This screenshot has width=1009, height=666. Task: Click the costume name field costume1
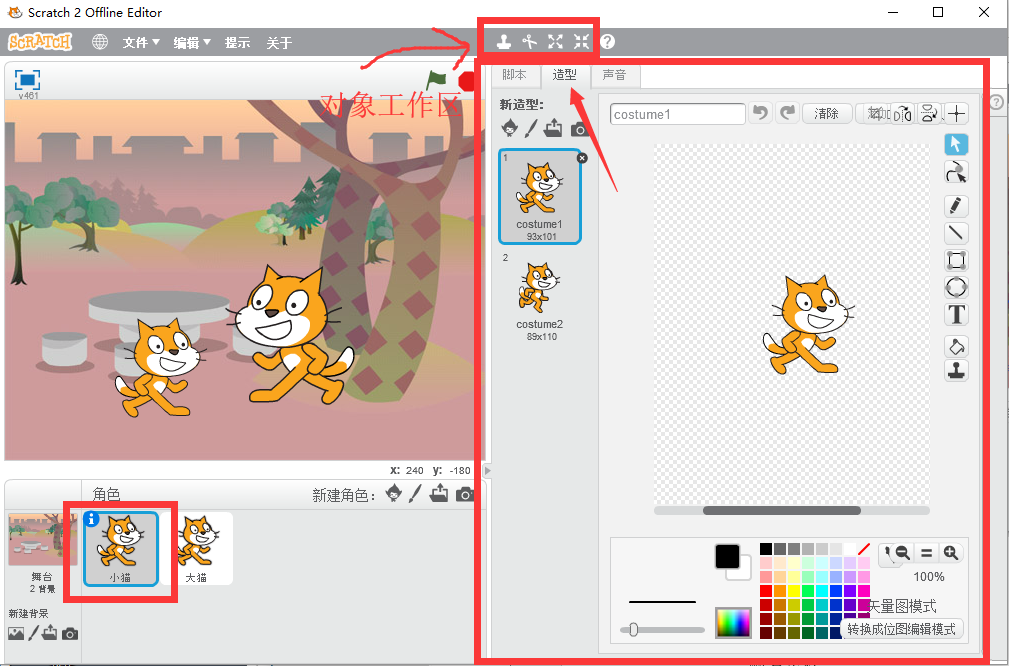click(x=678, y=114)
